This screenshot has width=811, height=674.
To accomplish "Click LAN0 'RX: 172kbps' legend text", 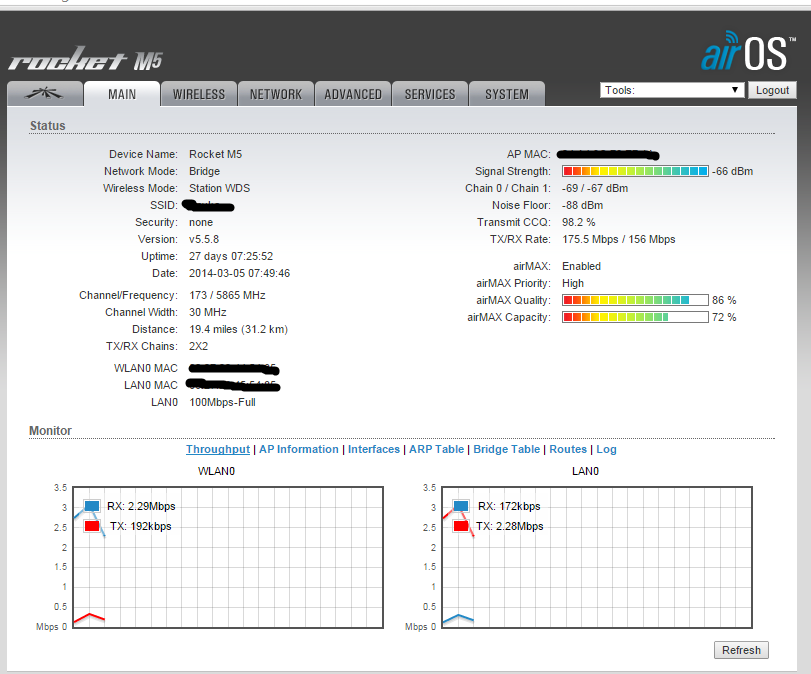I will [x=509, y=506].
